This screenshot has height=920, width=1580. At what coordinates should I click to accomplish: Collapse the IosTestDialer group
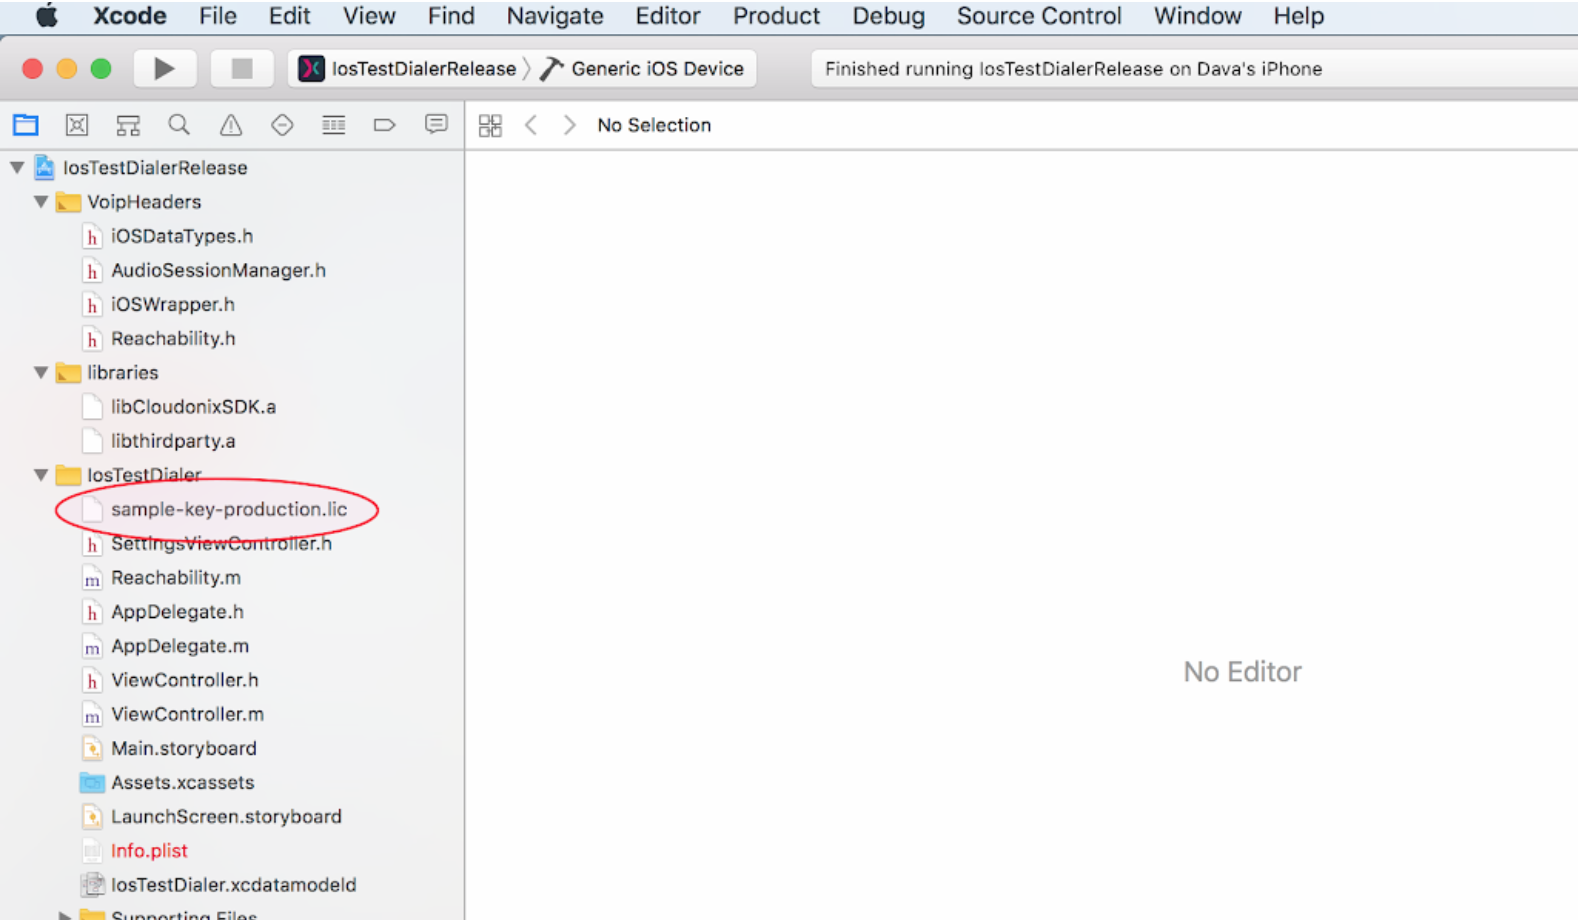coord(41,475)
